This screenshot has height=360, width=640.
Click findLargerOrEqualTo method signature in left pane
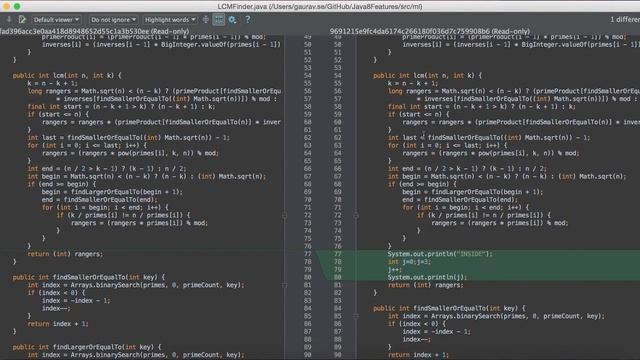(87, 347)
